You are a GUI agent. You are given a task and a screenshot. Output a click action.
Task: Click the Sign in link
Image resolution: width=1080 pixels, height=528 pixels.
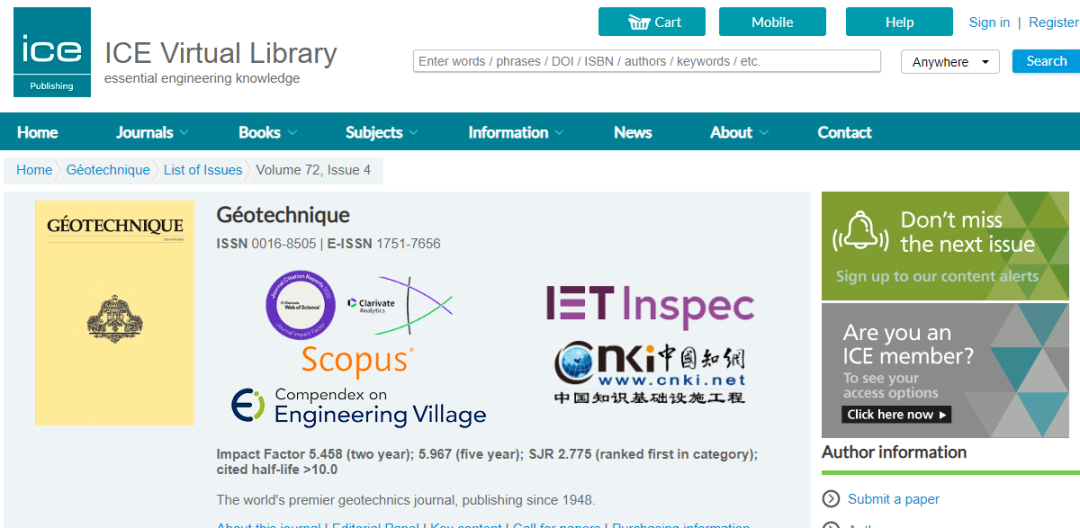pyautogui.click(x=989, y=22)
